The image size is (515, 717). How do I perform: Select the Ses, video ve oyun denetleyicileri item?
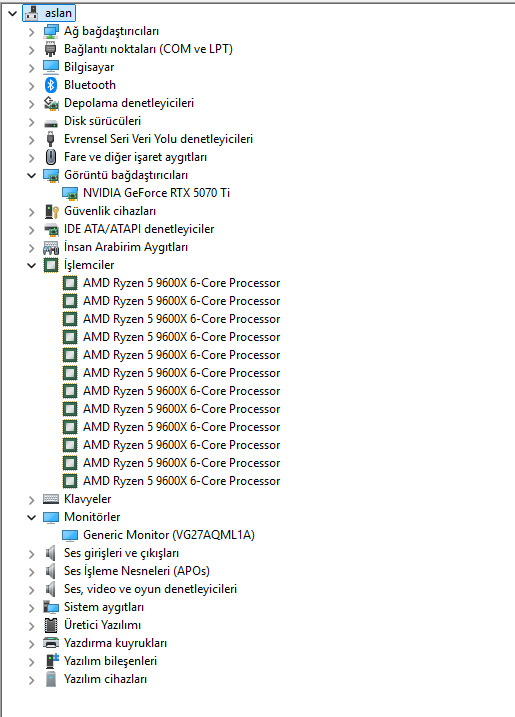pos(150,589)
